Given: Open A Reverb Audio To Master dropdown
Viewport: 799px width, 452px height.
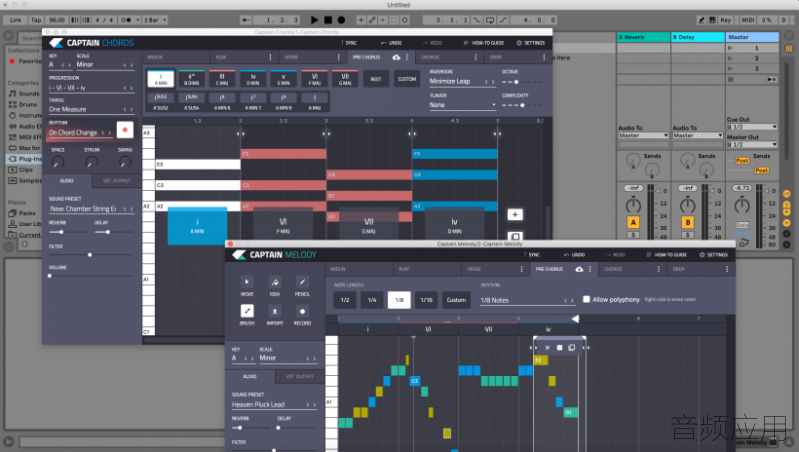Looking at the screenshot, I should tap(643, 136).
